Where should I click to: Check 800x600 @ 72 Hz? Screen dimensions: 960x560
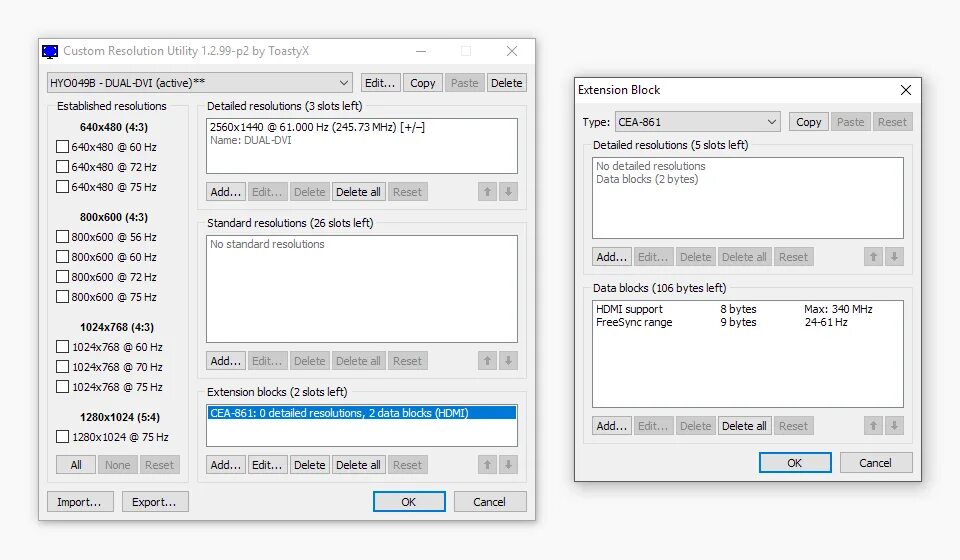62,277
